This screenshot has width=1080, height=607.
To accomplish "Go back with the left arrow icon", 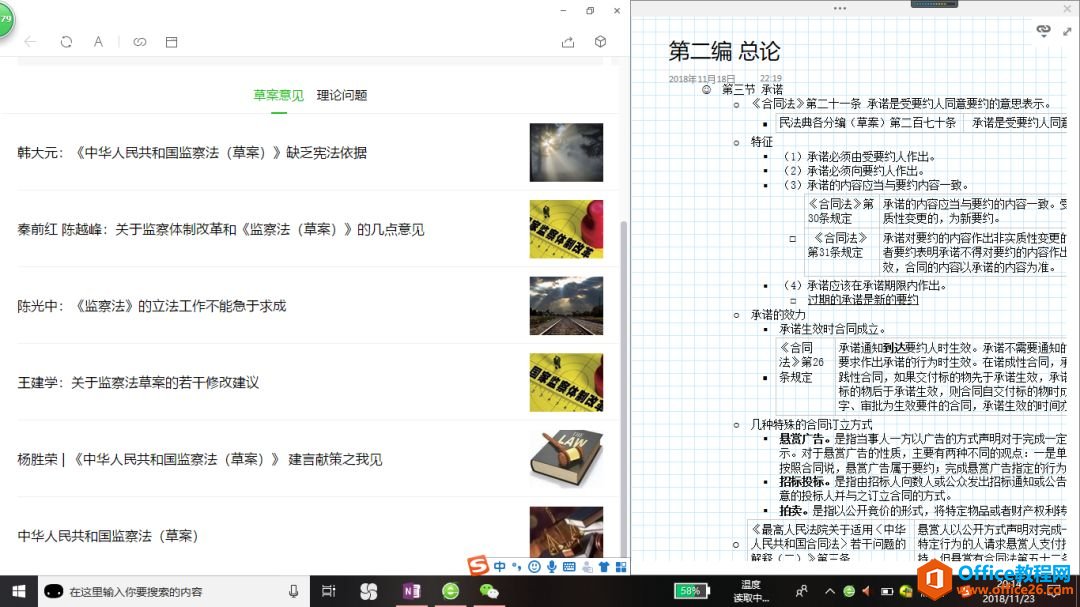I will pyautogui.click(x=31, y=42).
